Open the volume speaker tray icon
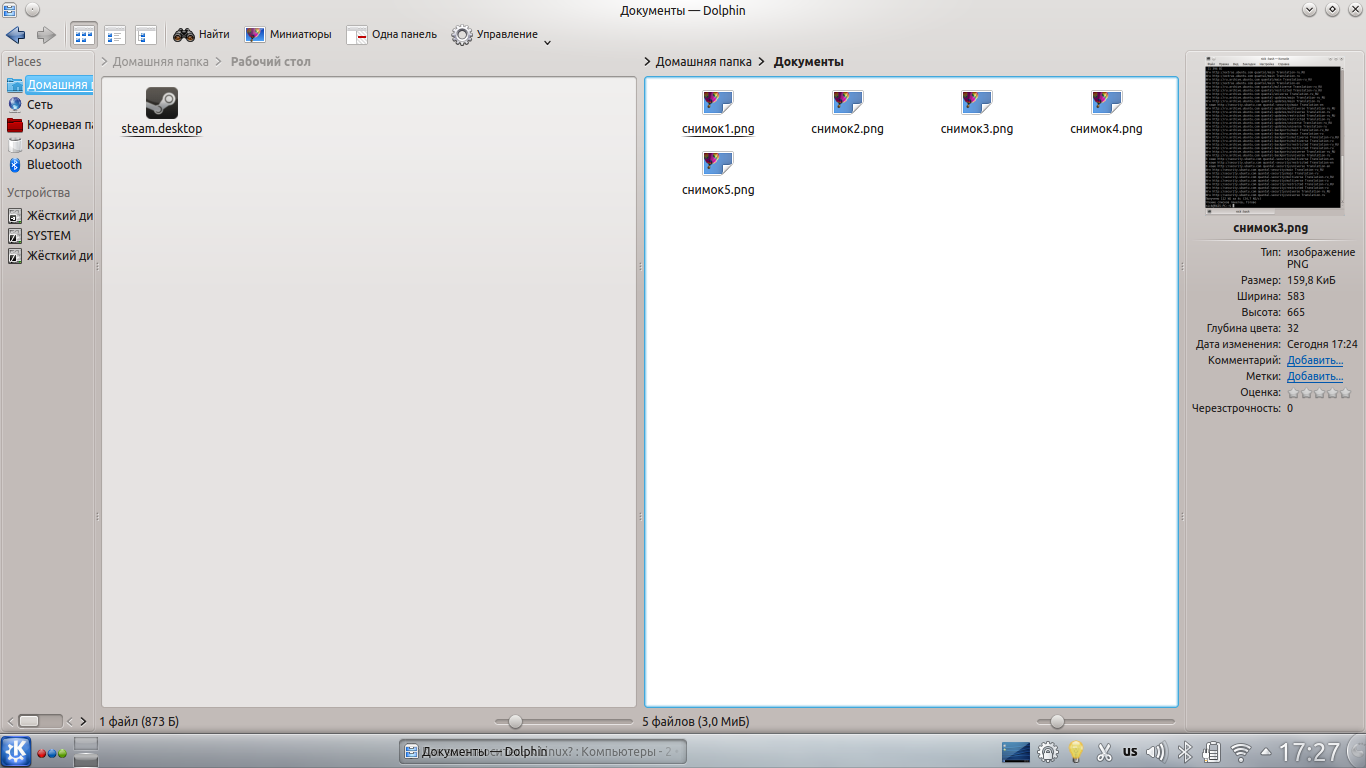The width and height of the screenshot is (1366, 768). [x=1157, y=751]
